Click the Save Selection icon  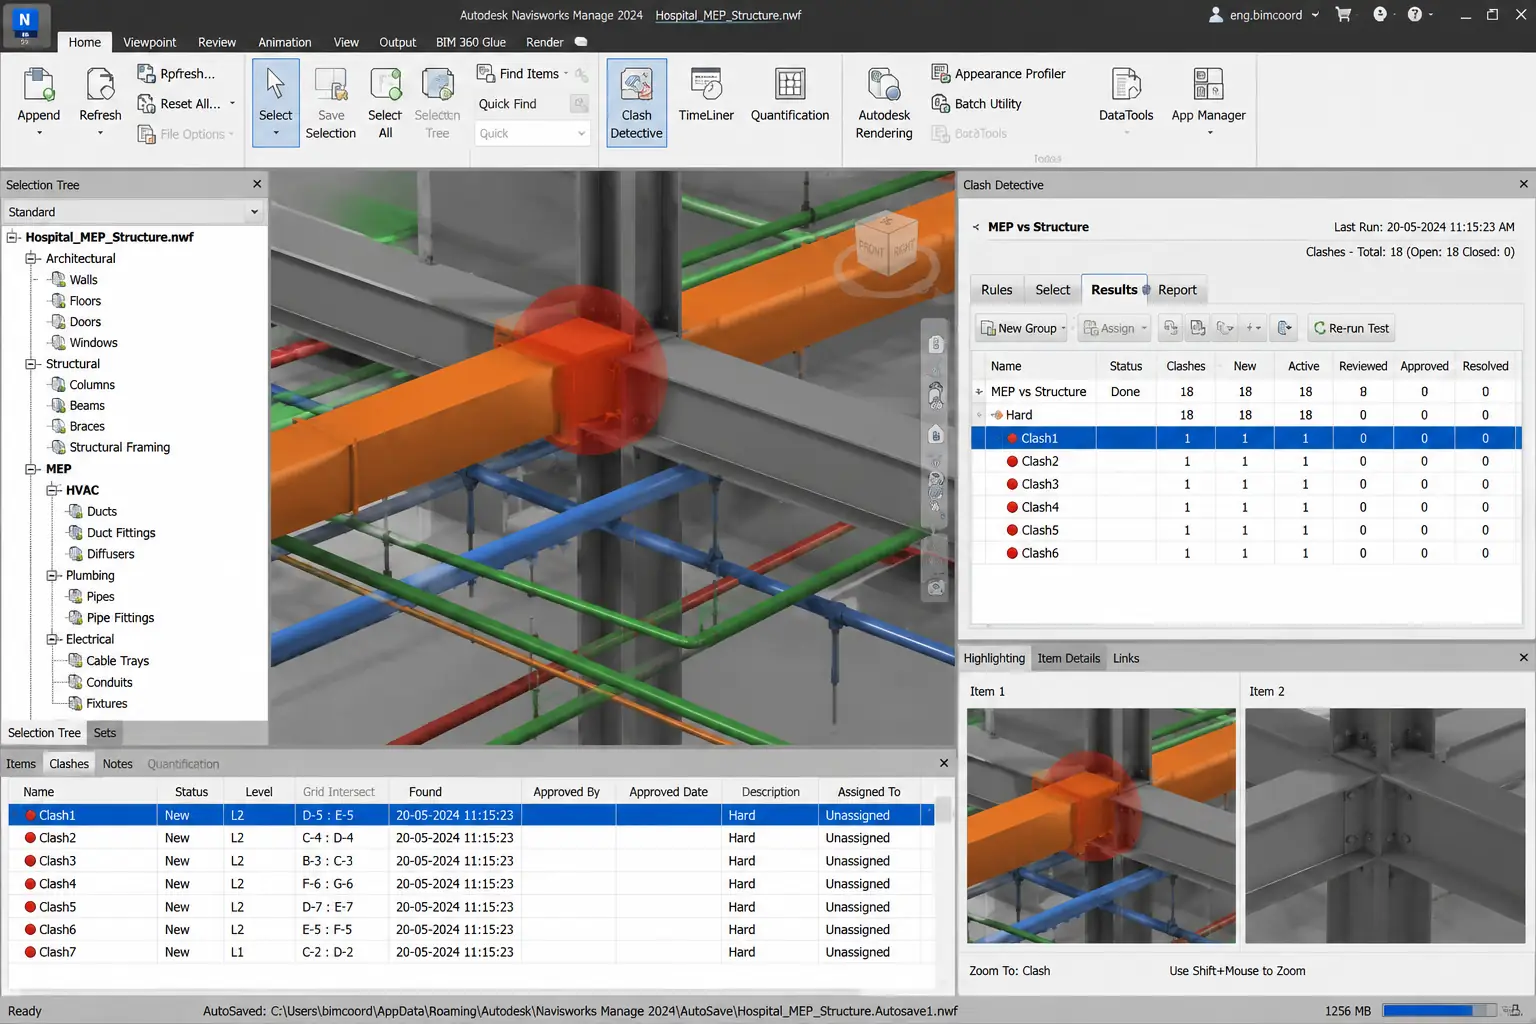(331, 84)
